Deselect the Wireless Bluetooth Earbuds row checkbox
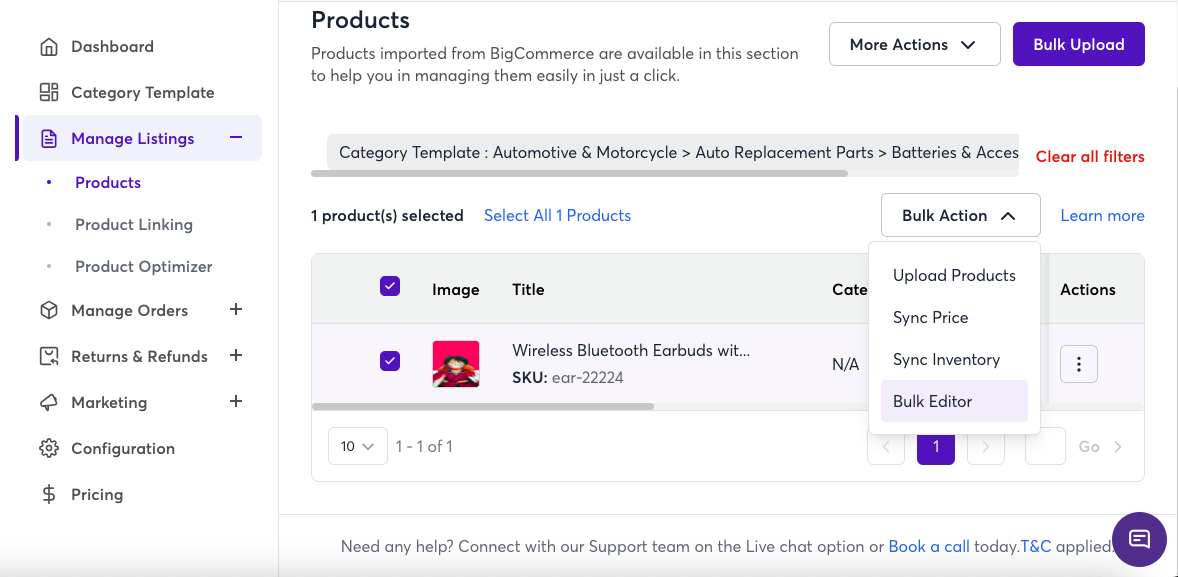Viewport: 1178px width, 577px height. tap(390, 361)
